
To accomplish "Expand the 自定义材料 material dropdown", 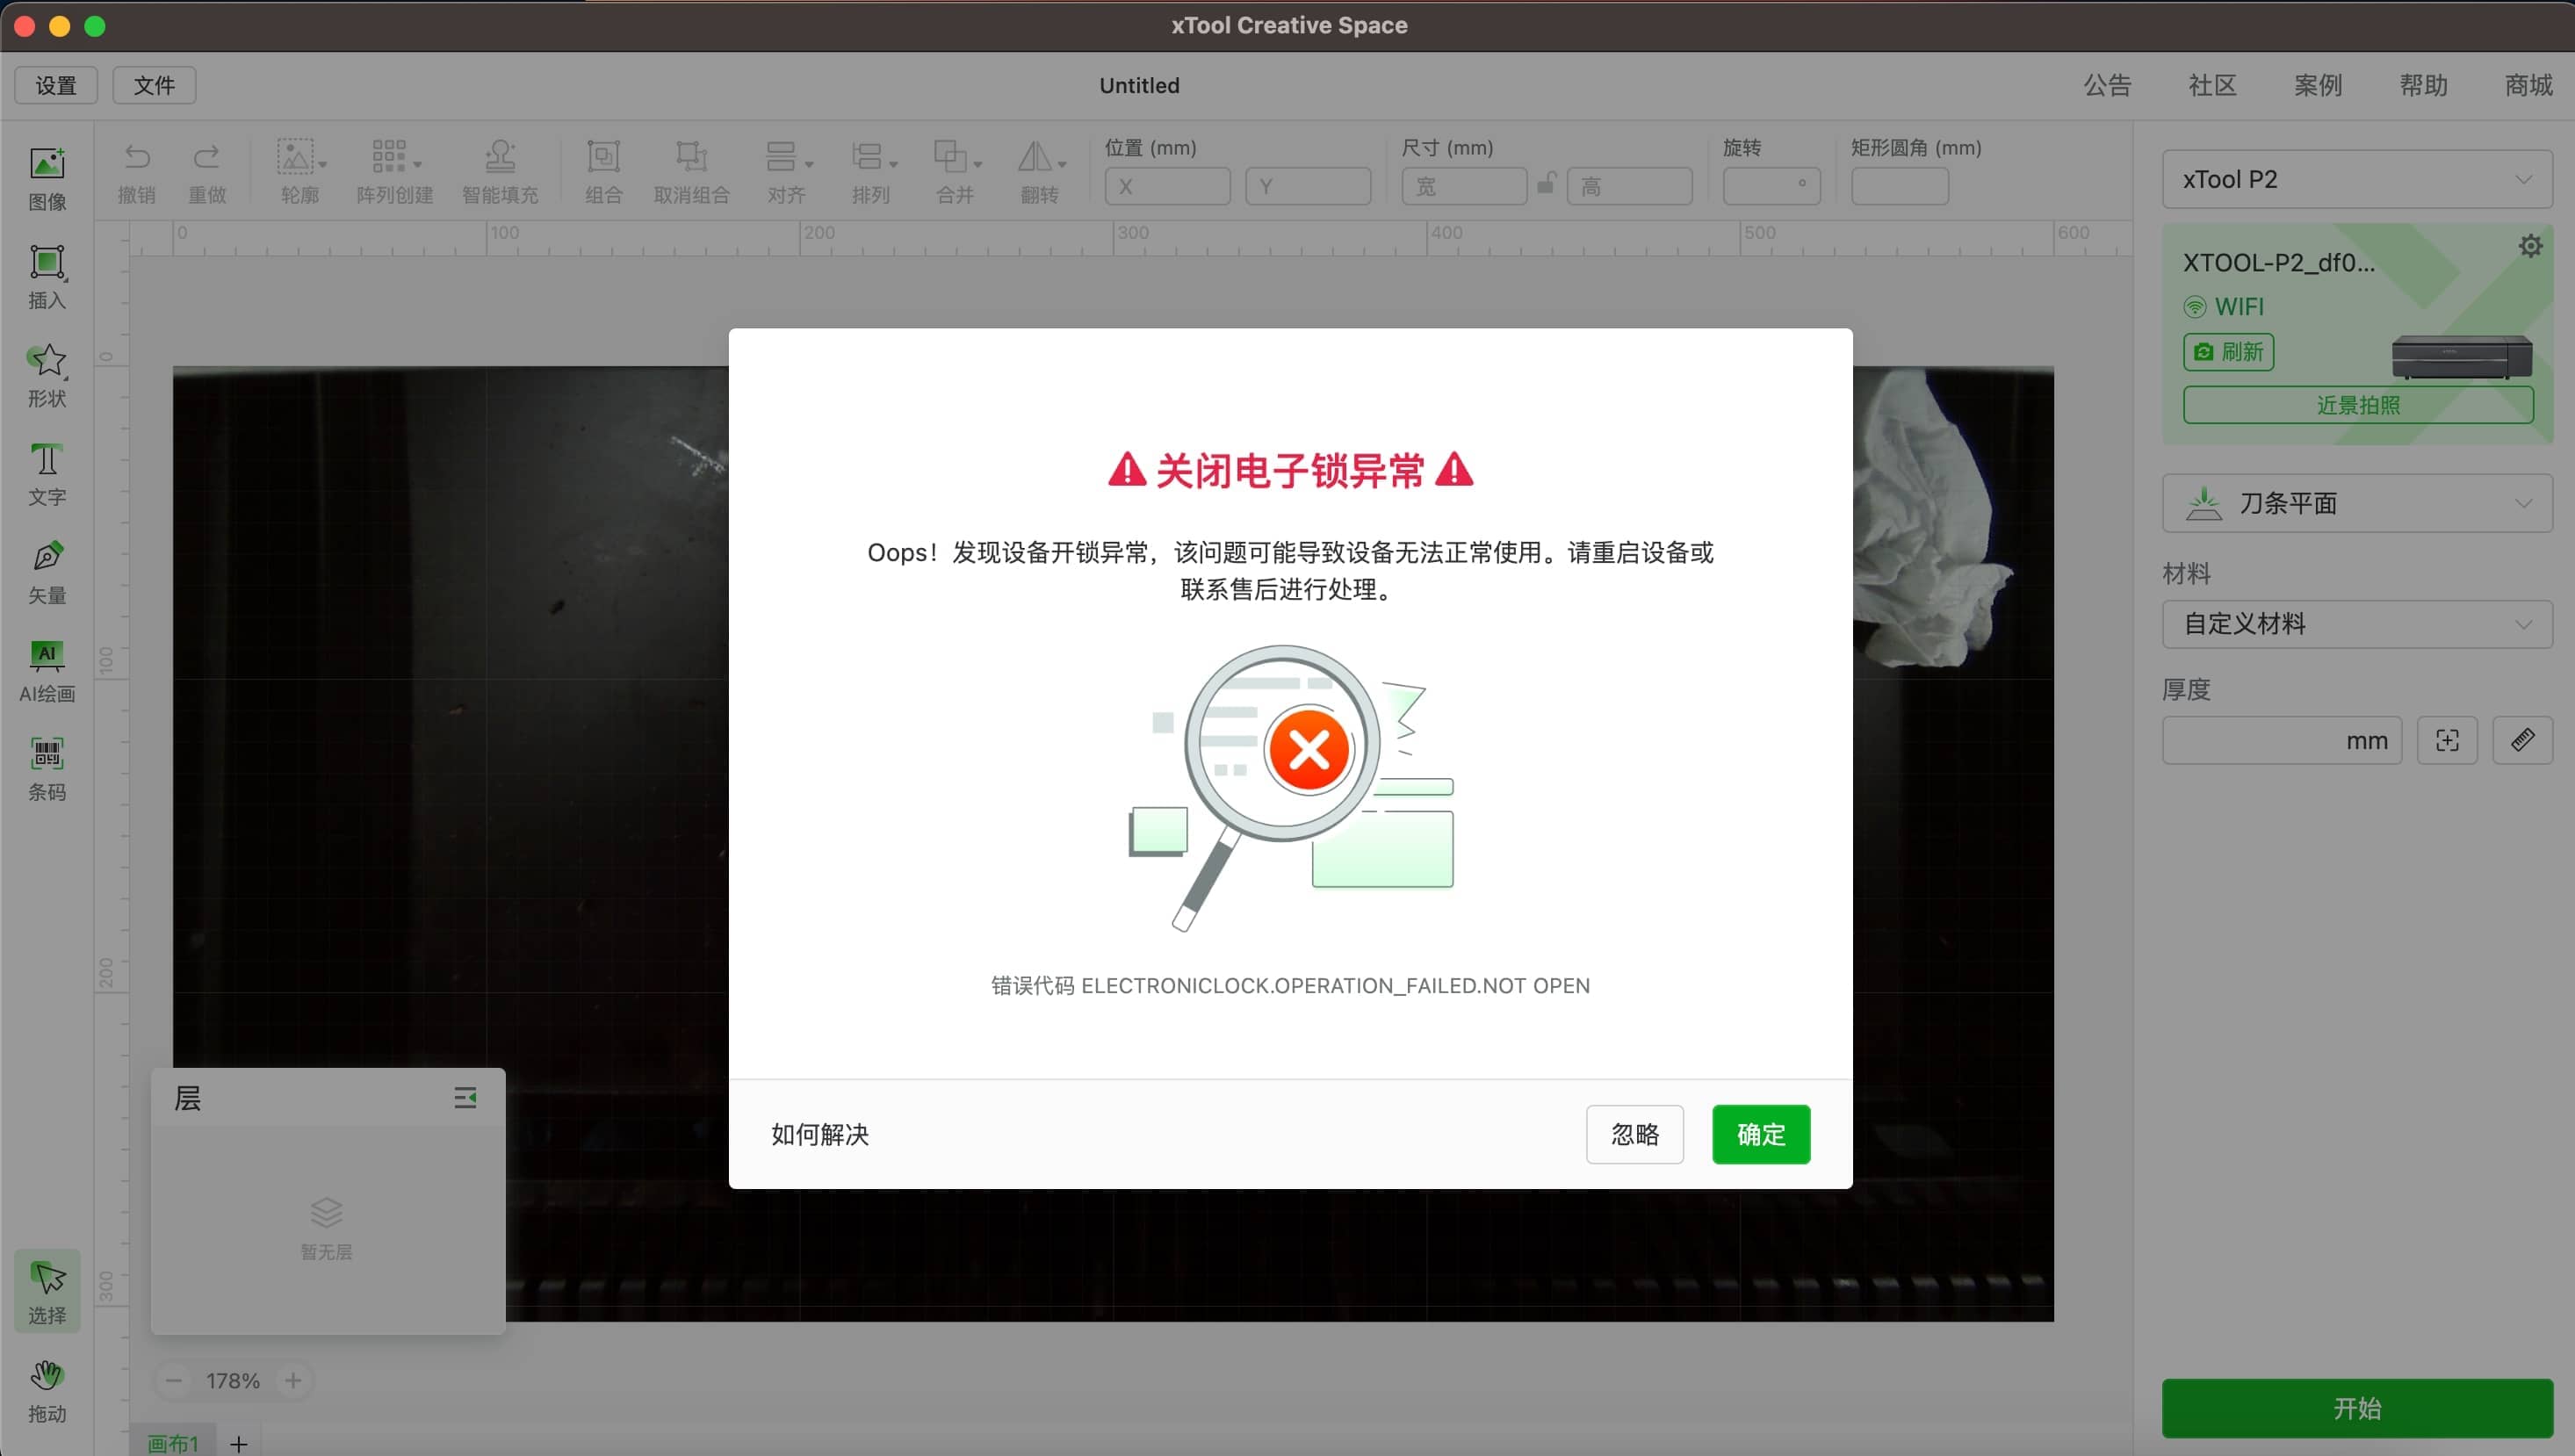I will 2356,624.
